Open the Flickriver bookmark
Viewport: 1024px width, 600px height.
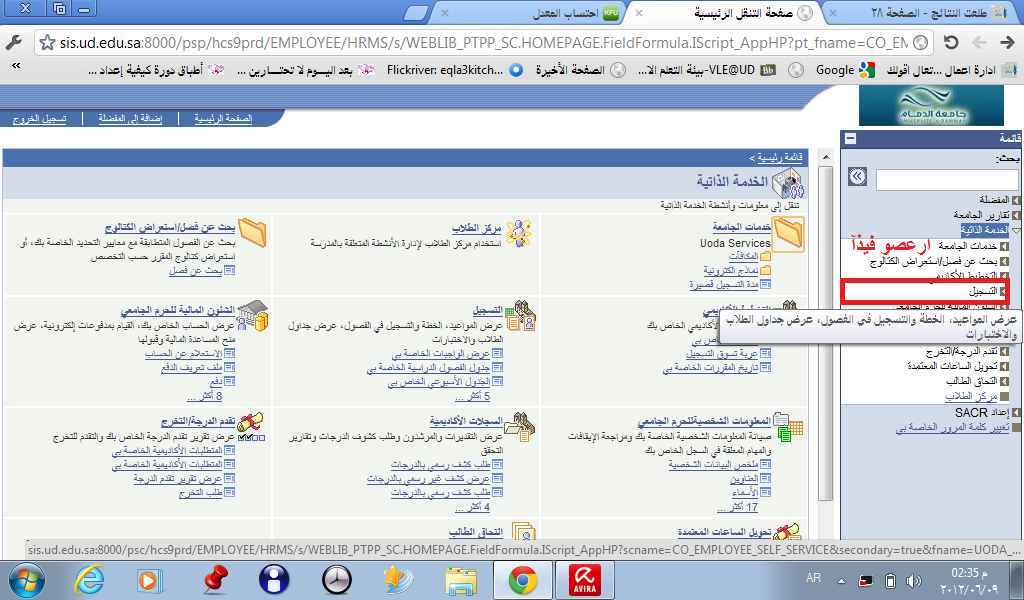tap(455, 70)
